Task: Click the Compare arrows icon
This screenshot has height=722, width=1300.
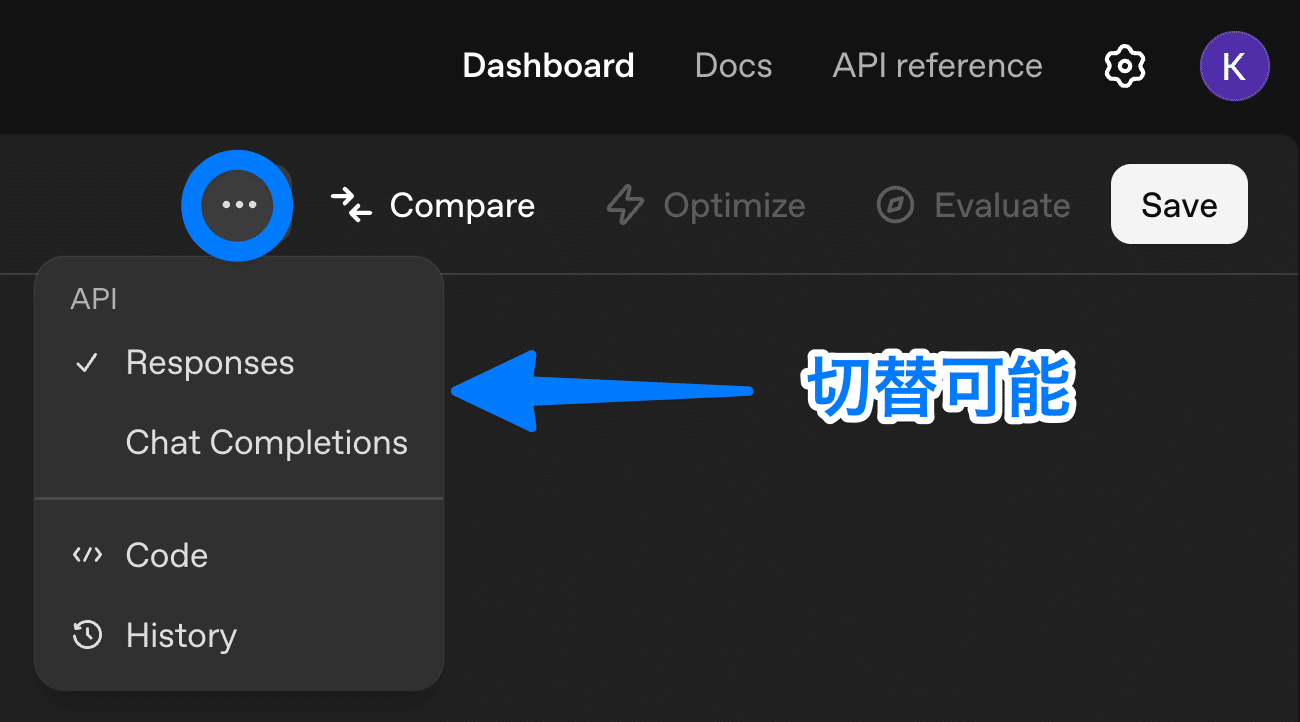Action: [x=351, y=205]
